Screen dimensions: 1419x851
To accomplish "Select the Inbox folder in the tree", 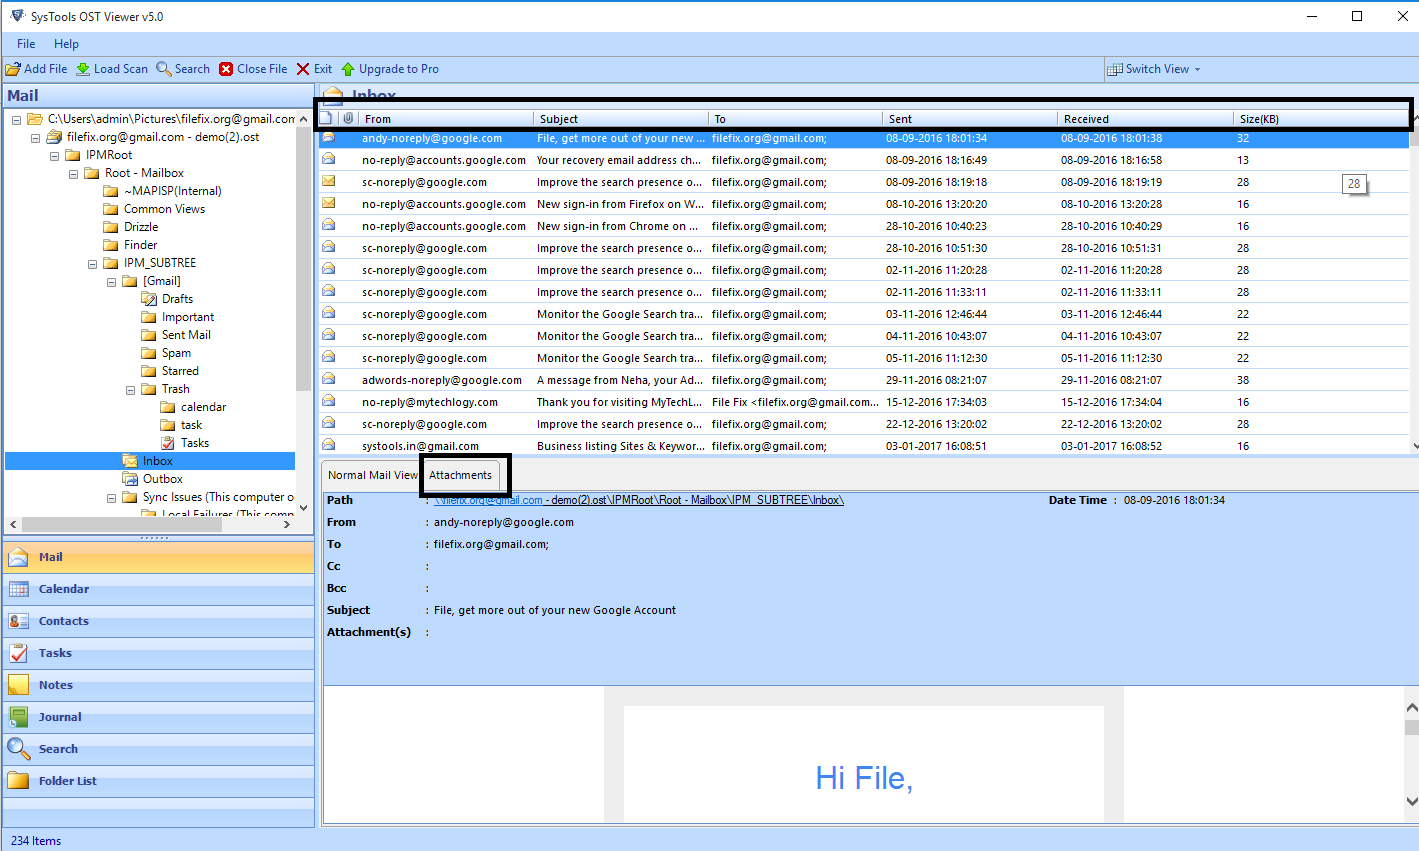I will click(157, 461).
